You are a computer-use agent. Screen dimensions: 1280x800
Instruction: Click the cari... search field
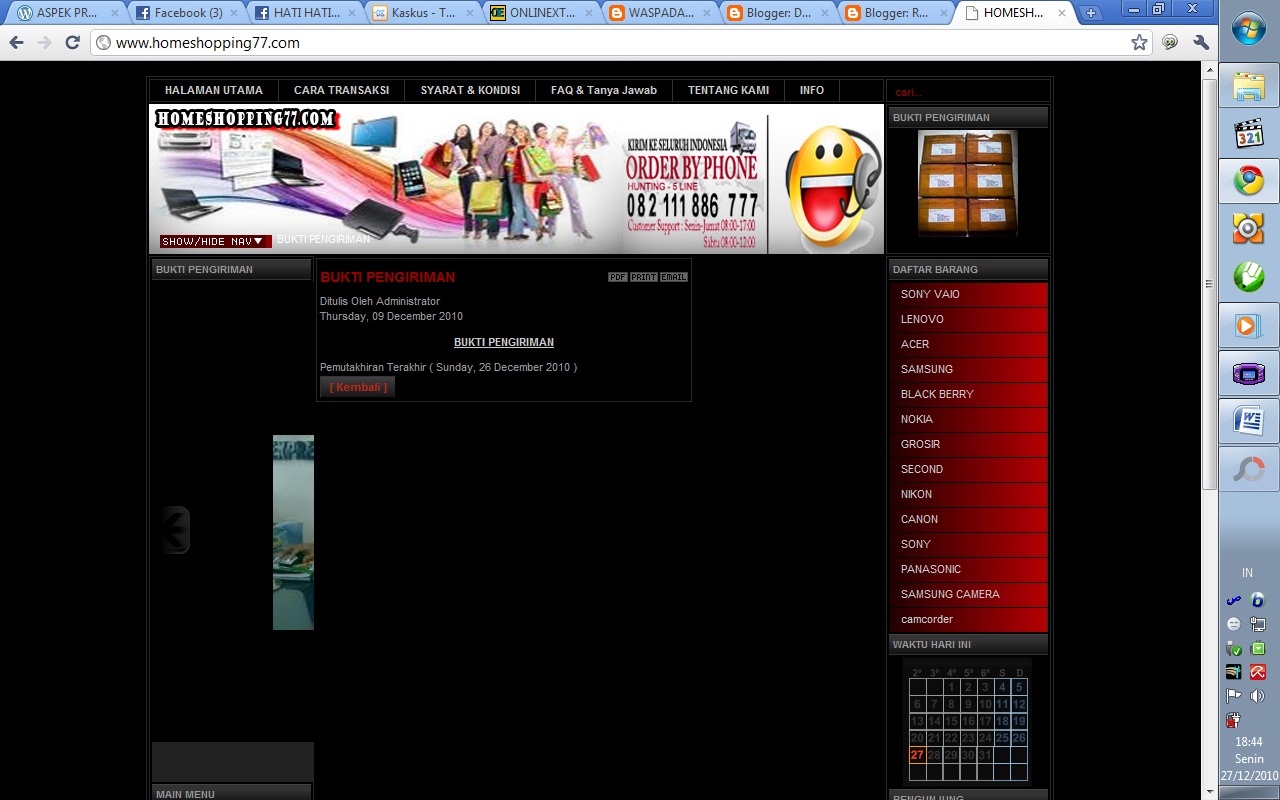(967, 91)
